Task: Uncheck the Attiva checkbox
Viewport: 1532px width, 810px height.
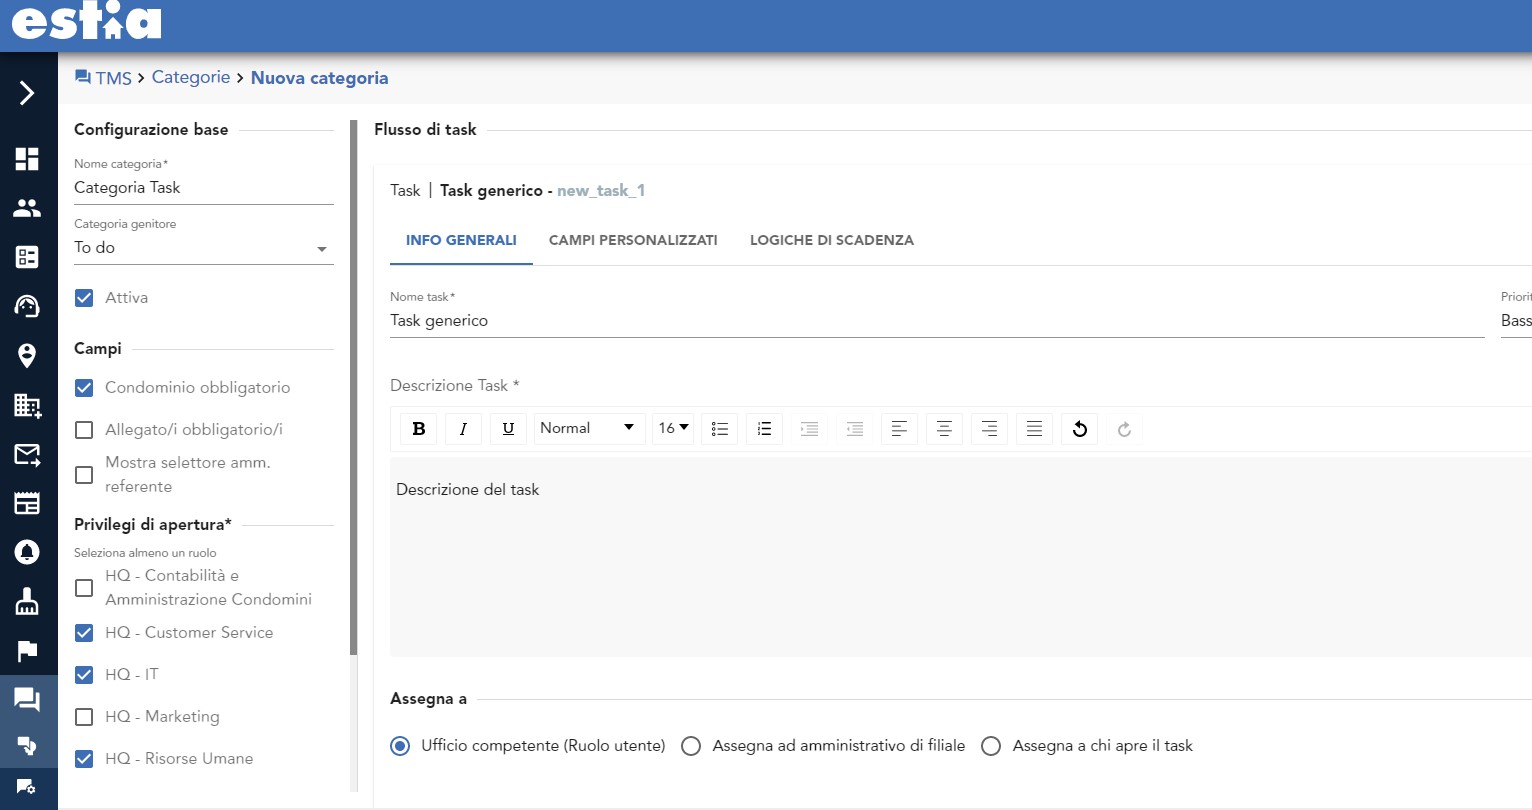Action: click(x=85, y=298)
